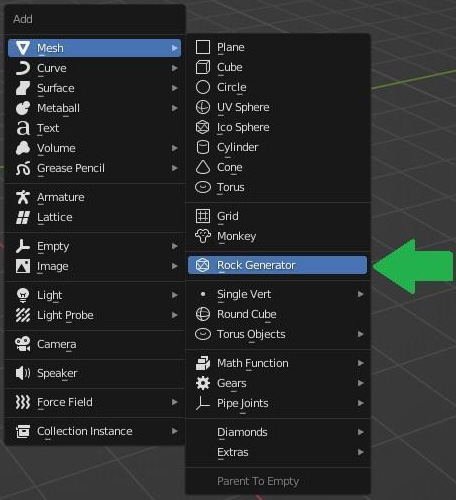This screenshot has height=500, width=456.
Task: Open the Diamonds submenu arrow
Action: [x=361, y=432]
